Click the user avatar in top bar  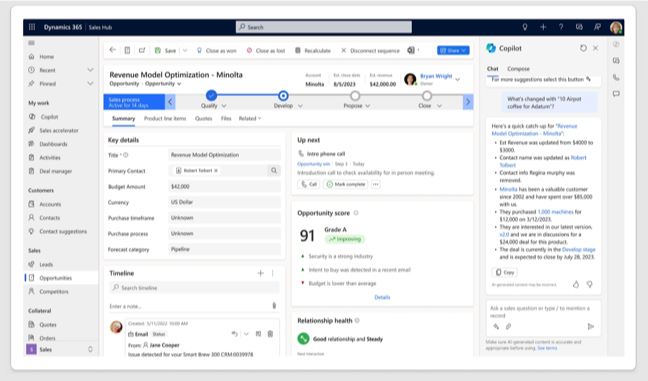pos(616,27)
